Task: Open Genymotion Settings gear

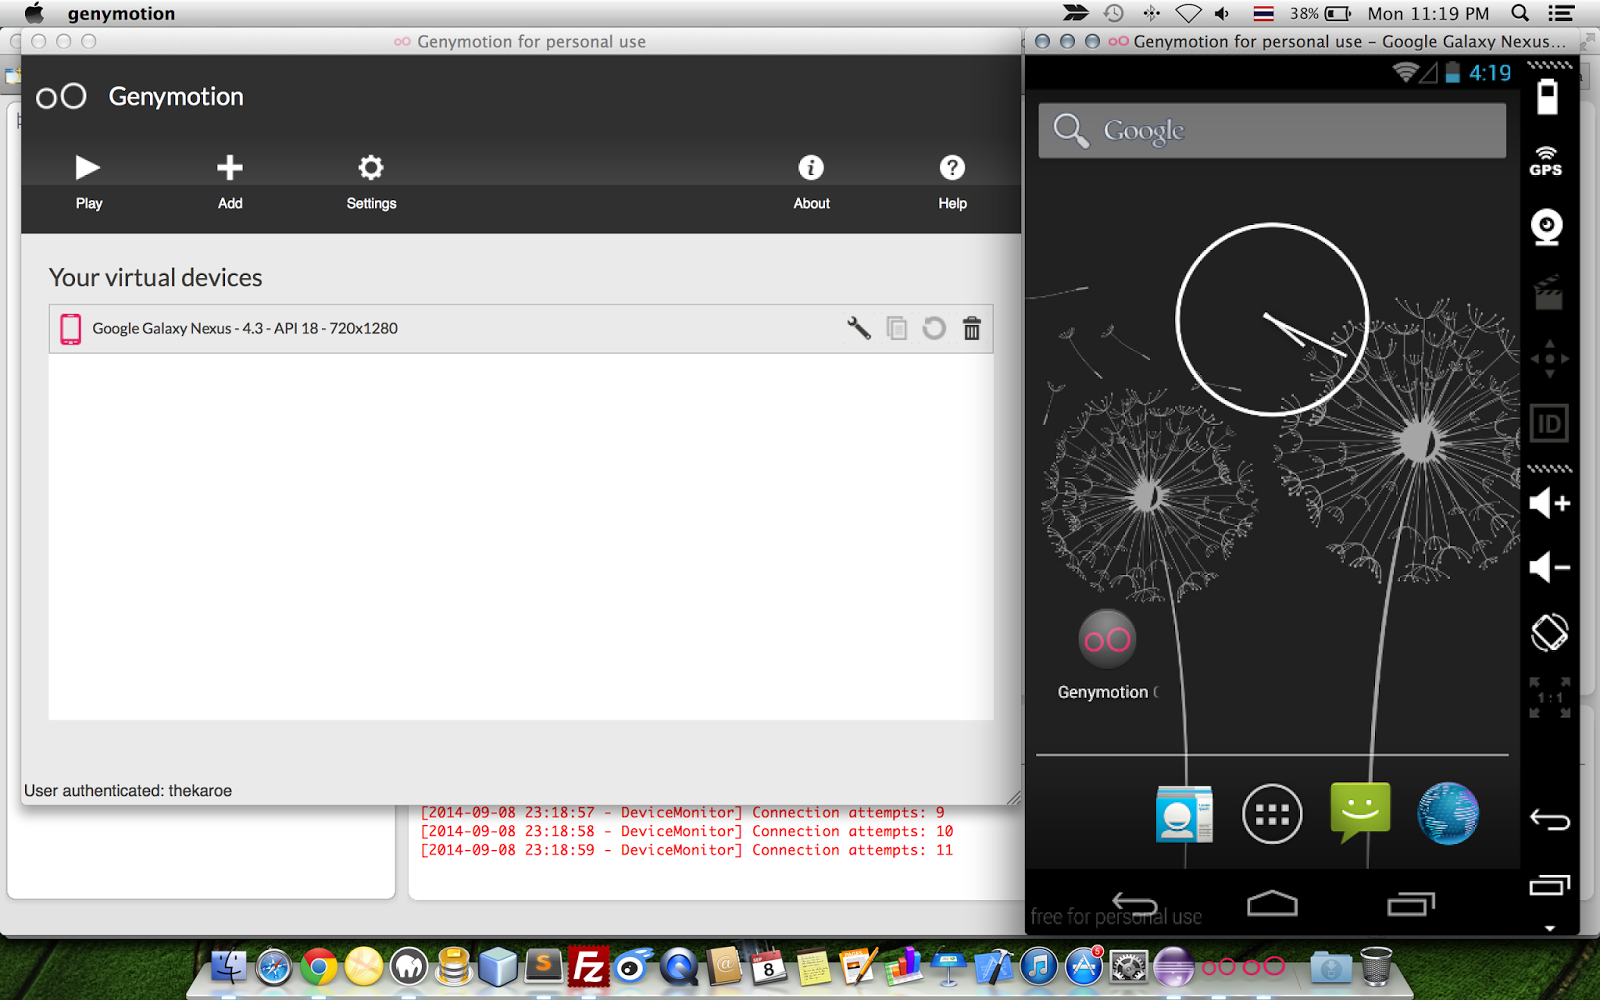Action: pyautogui.click(x=371, y=181)
